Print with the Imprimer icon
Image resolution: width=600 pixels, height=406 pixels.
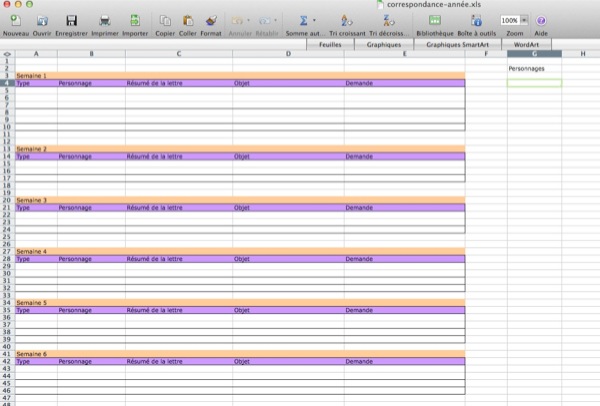click(x=105, y=20)
